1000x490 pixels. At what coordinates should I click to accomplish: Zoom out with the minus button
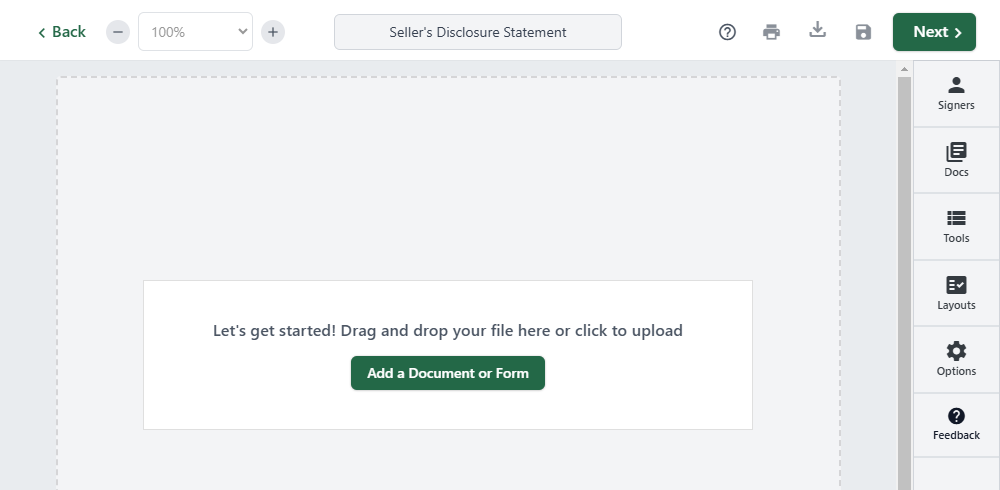pyautogui.click(x=118, y=32)
